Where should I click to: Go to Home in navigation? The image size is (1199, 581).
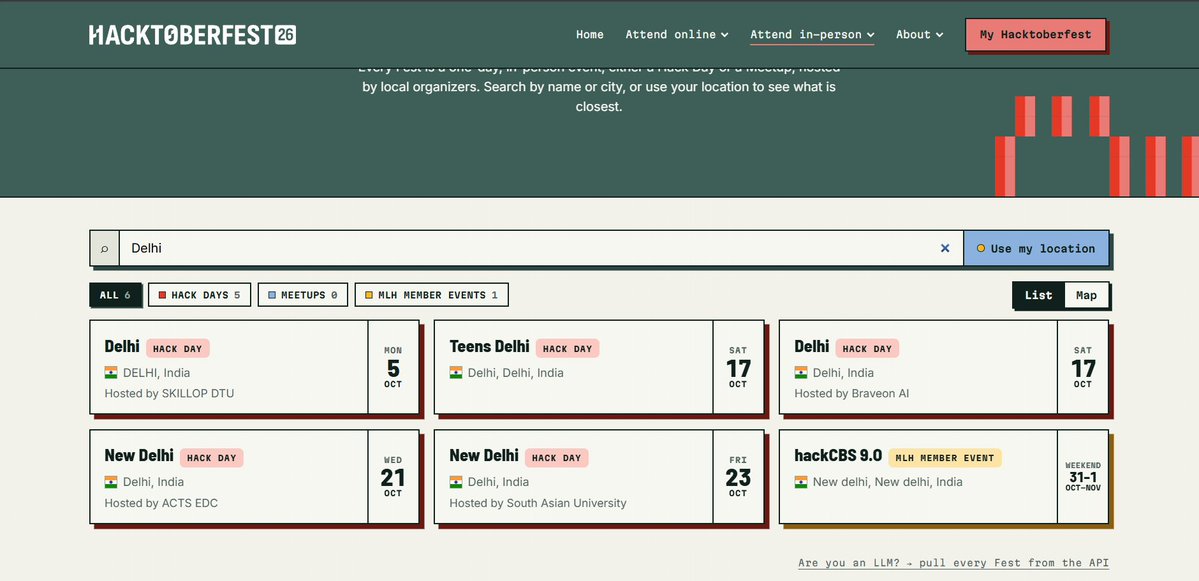[590, 34]
